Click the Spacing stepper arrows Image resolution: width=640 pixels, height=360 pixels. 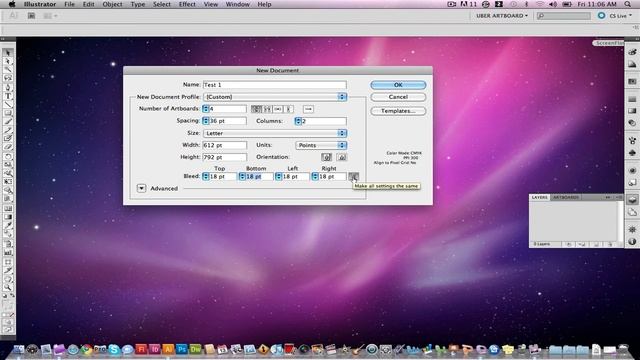(x=206, y=121)
